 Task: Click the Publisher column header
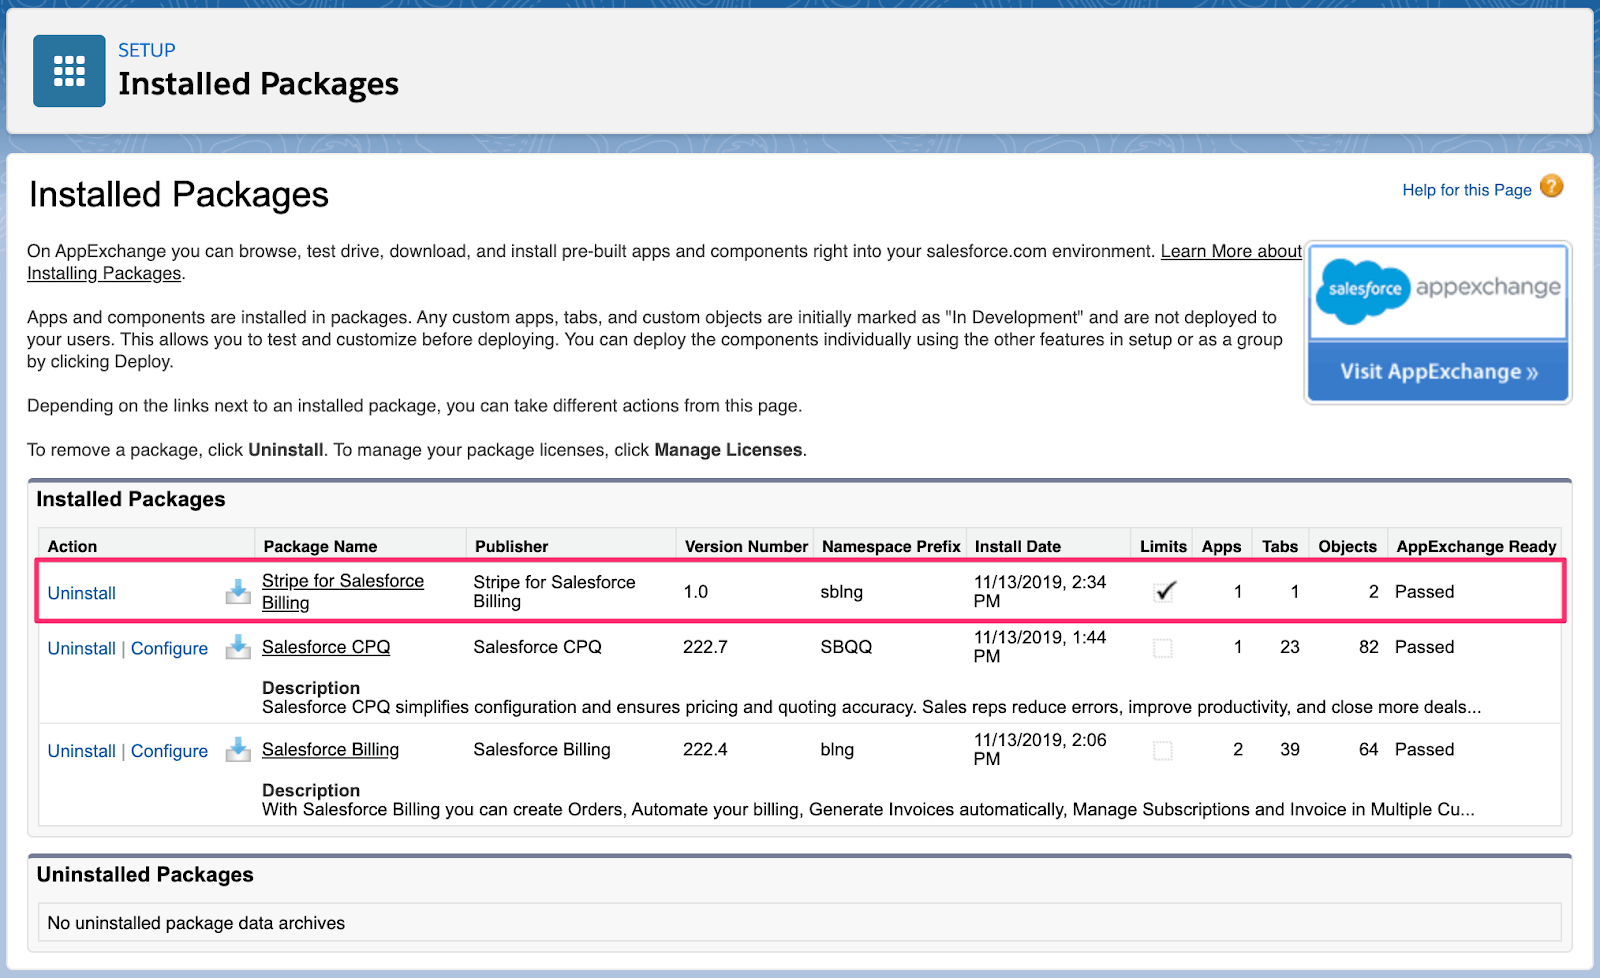(x=512, y=546)
